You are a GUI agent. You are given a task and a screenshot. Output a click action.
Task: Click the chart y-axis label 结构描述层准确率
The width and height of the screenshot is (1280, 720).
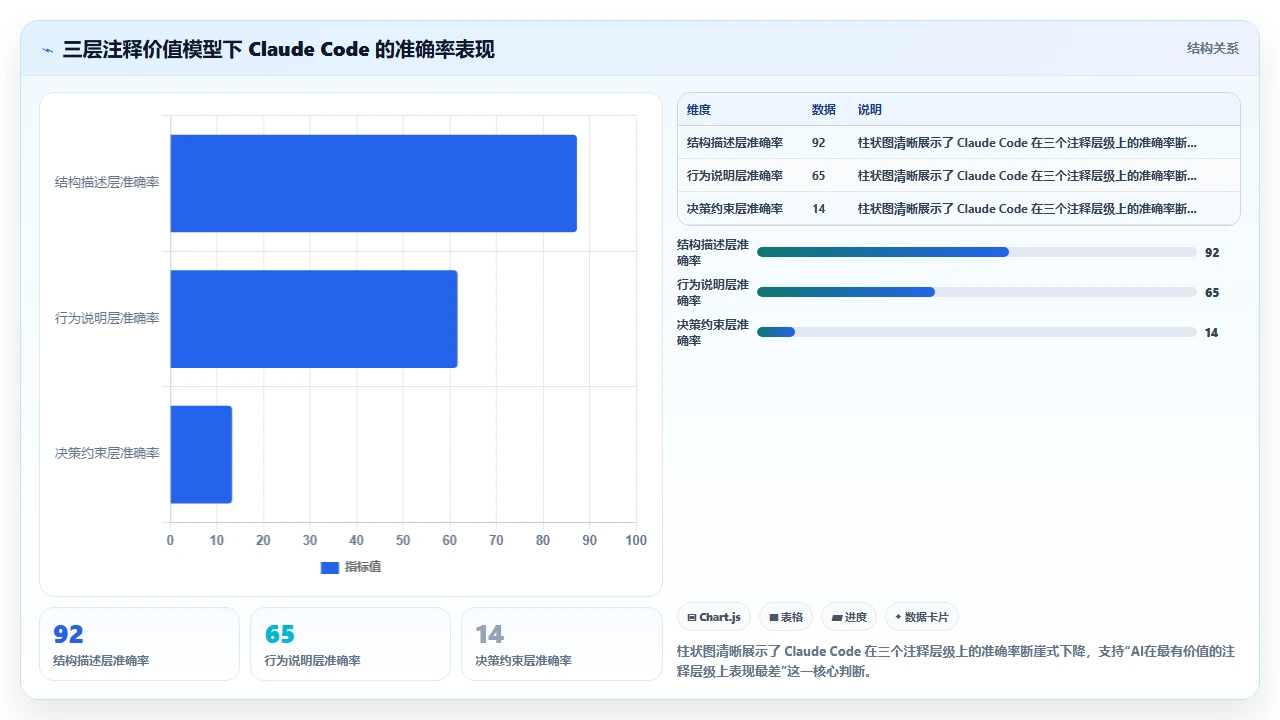pyautogui.click(x=107, y=183)
